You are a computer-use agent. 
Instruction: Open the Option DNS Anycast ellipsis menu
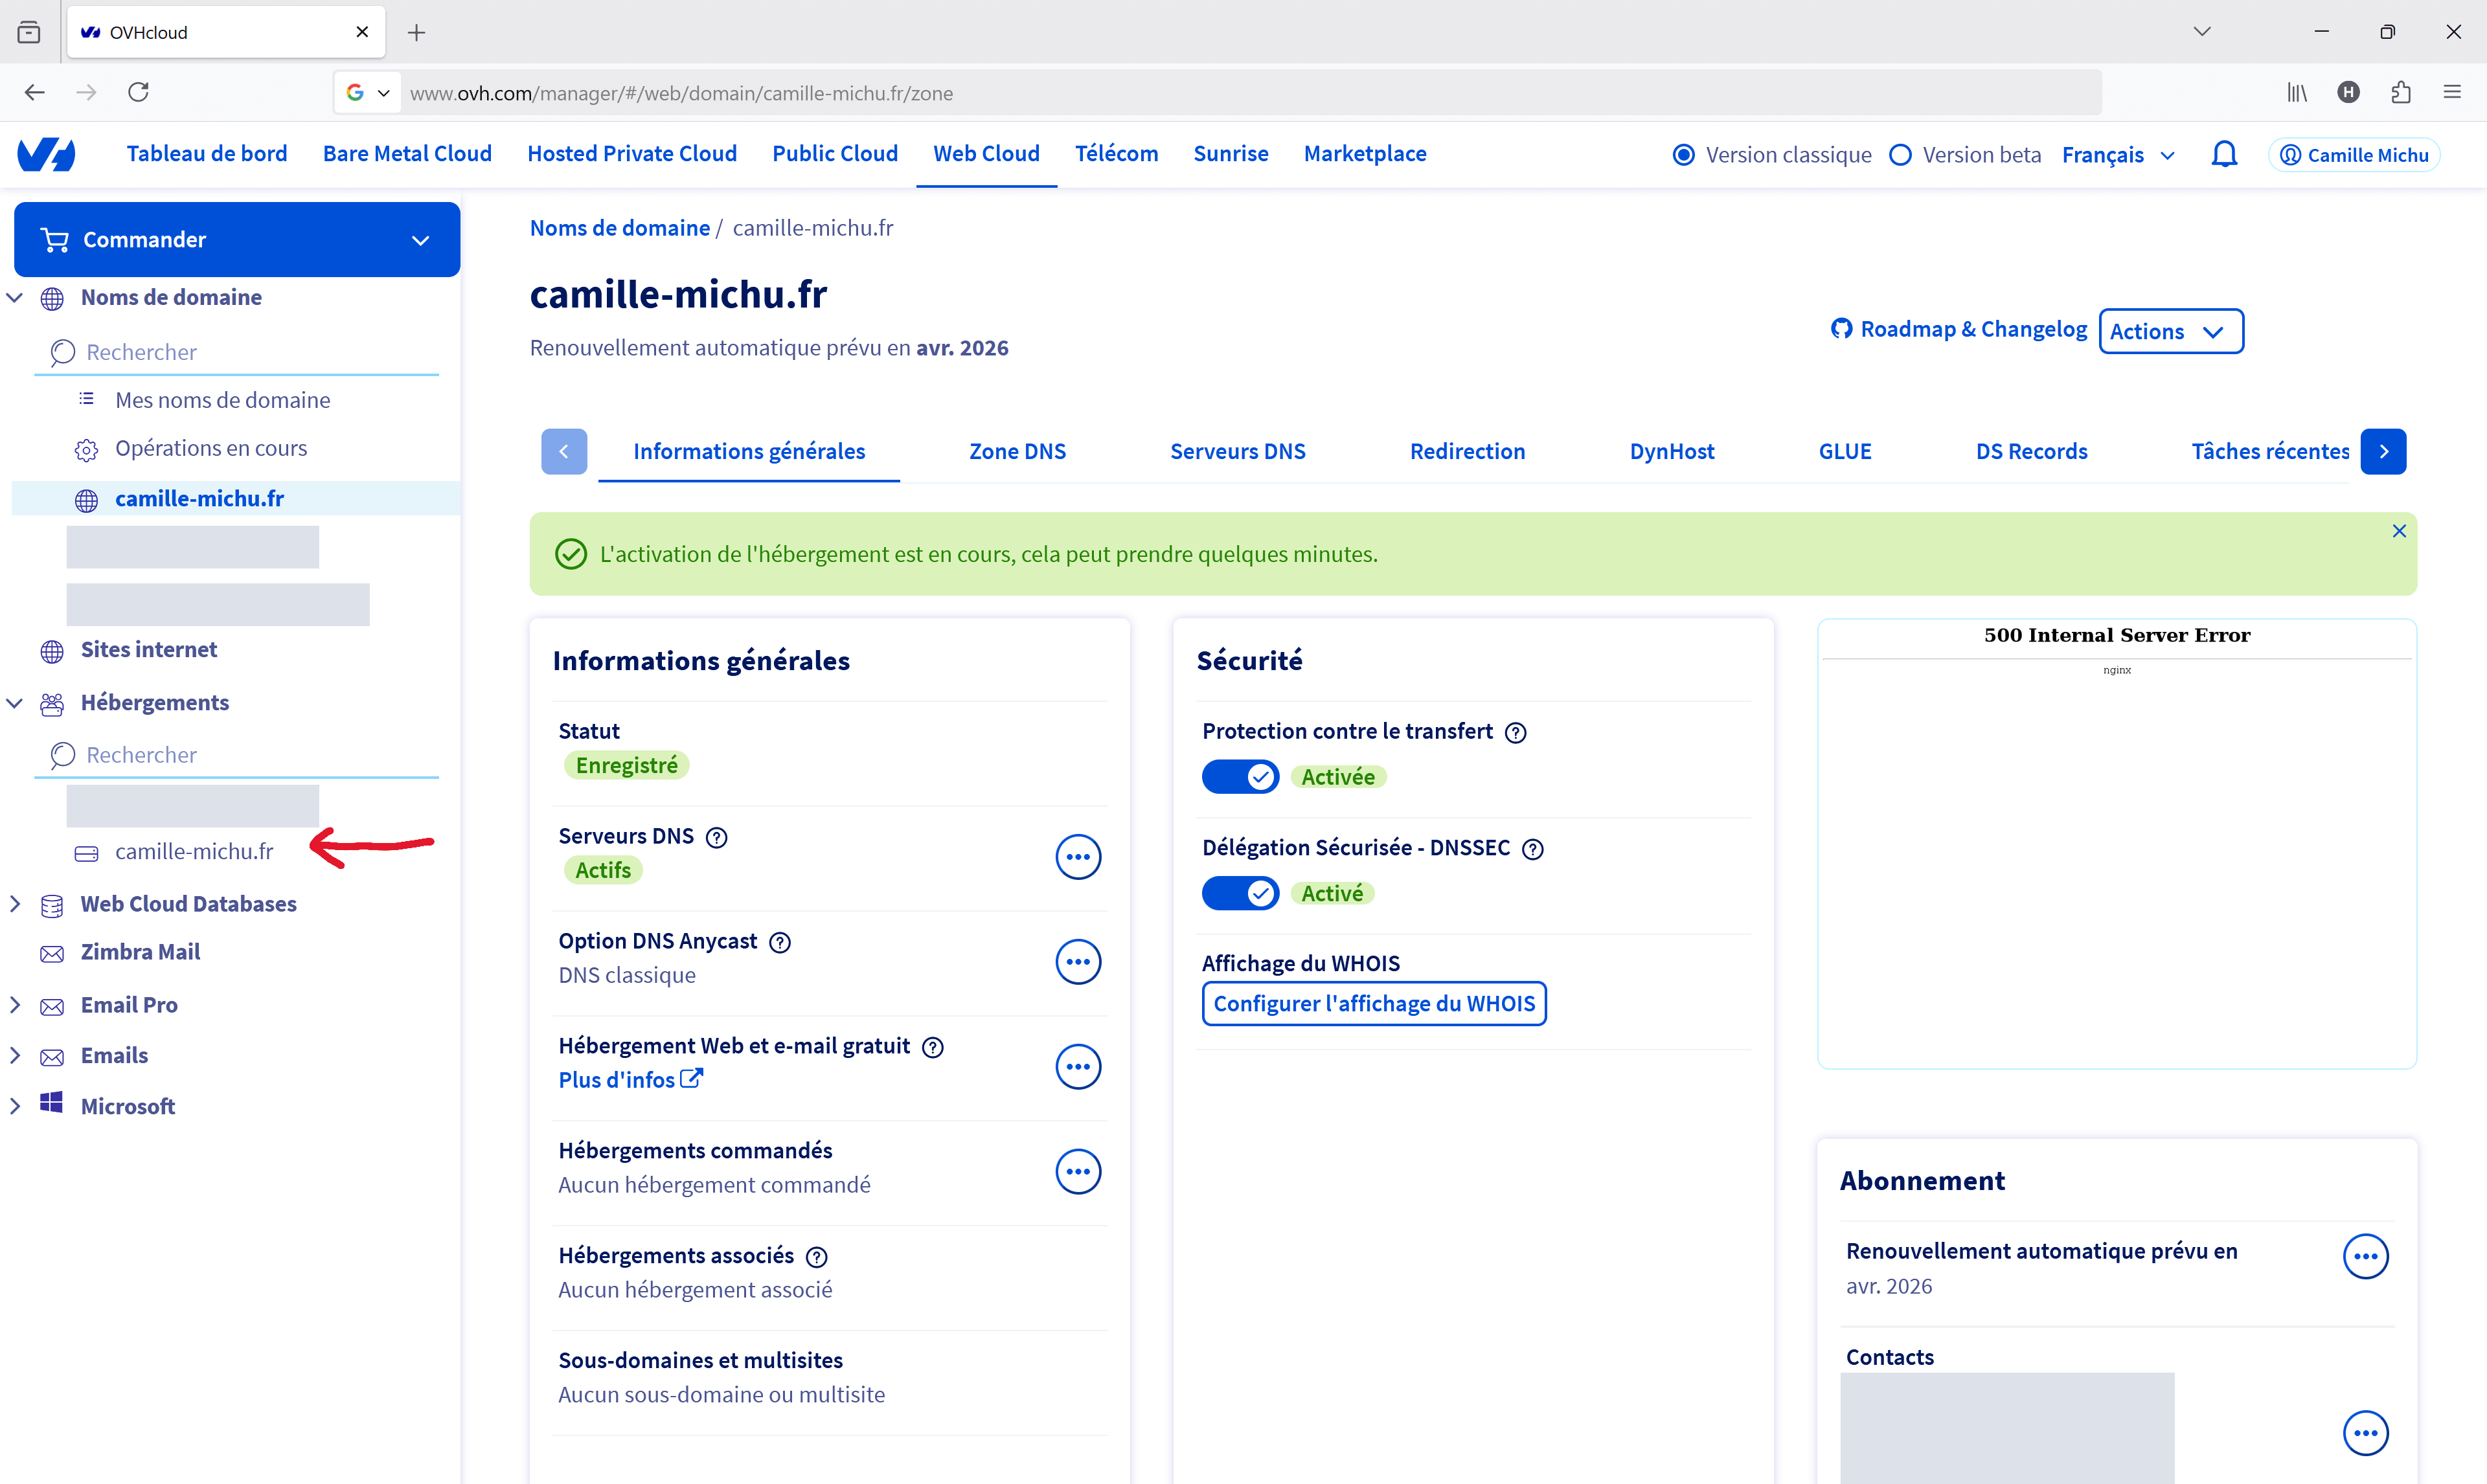pyautogui.click(x=1077, y=962)
